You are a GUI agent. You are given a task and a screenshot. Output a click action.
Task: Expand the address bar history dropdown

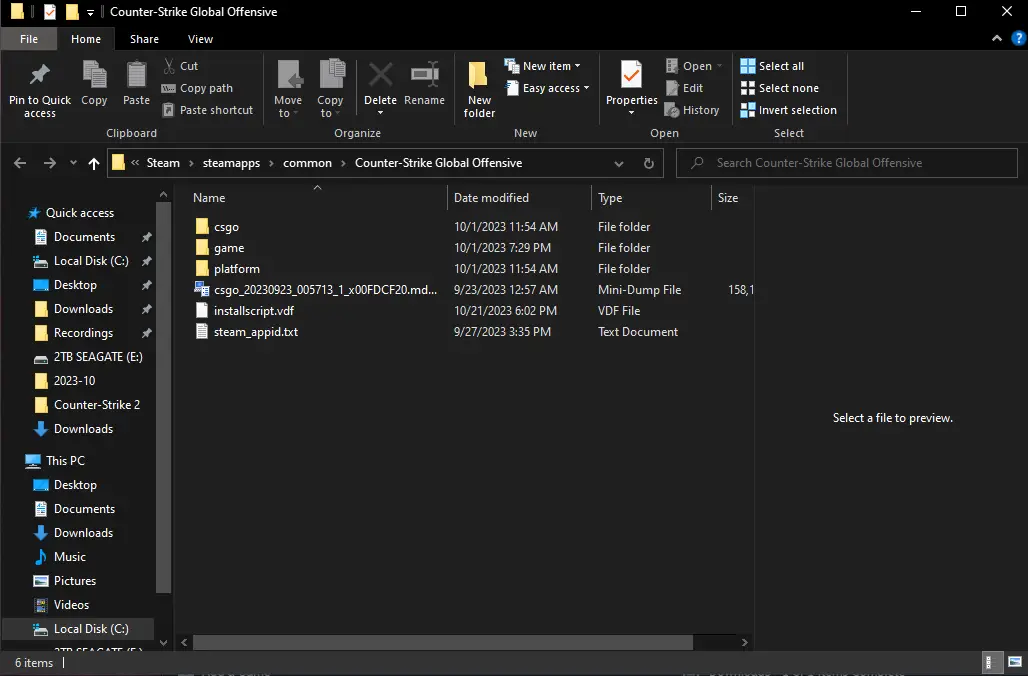point(618,163)
